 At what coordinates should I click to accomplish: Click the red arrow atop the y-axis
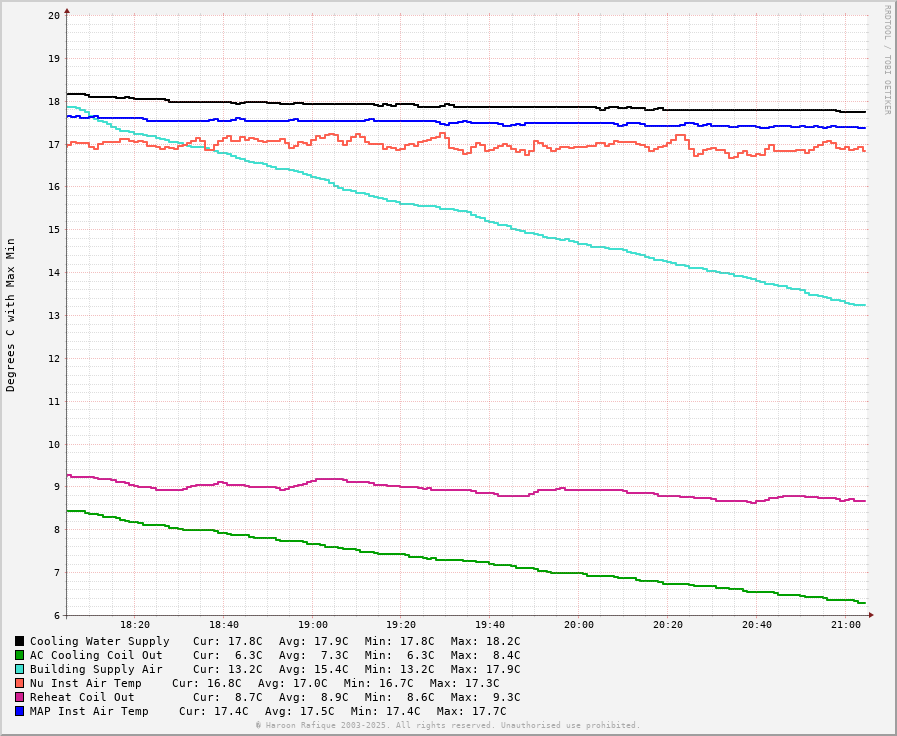tap(67, 11)
